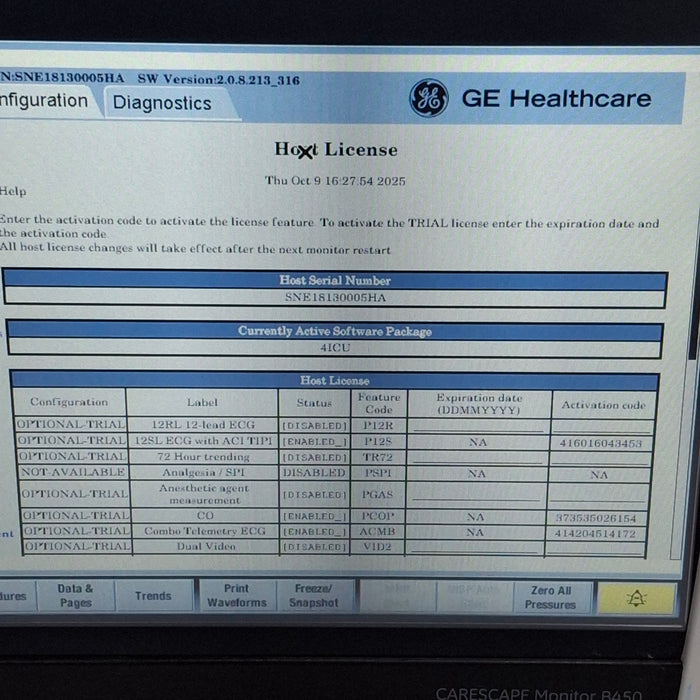Tap Freeze/Snapshot button

(313, 596)
